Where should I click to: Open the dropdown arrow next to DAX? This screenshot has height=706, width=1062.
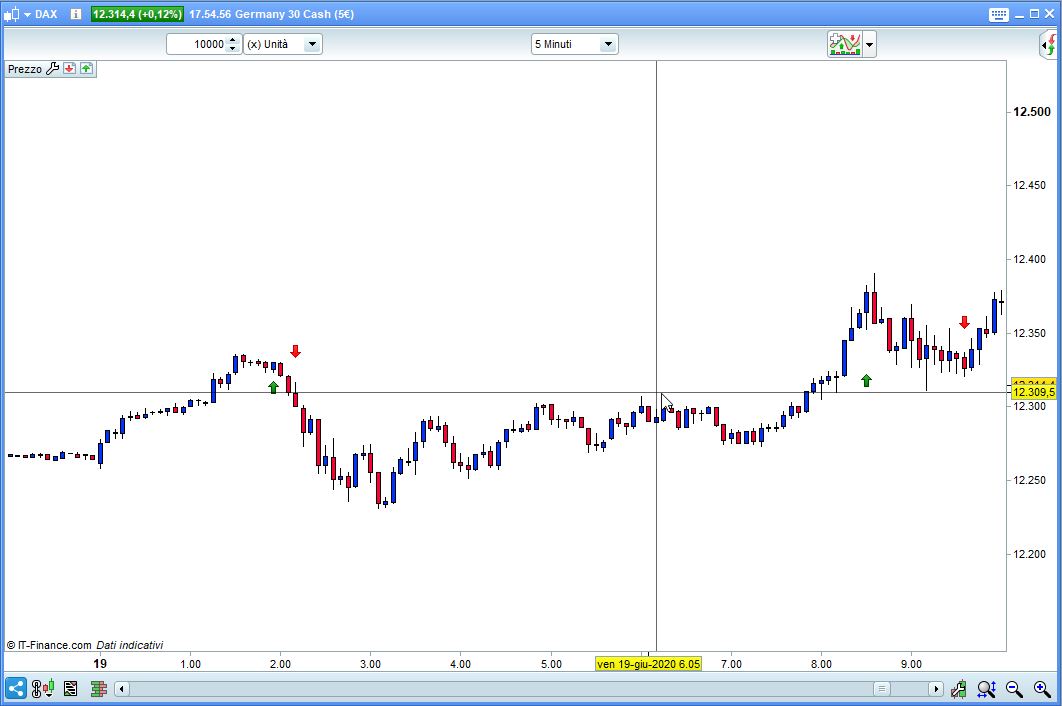tap(28, 14)
